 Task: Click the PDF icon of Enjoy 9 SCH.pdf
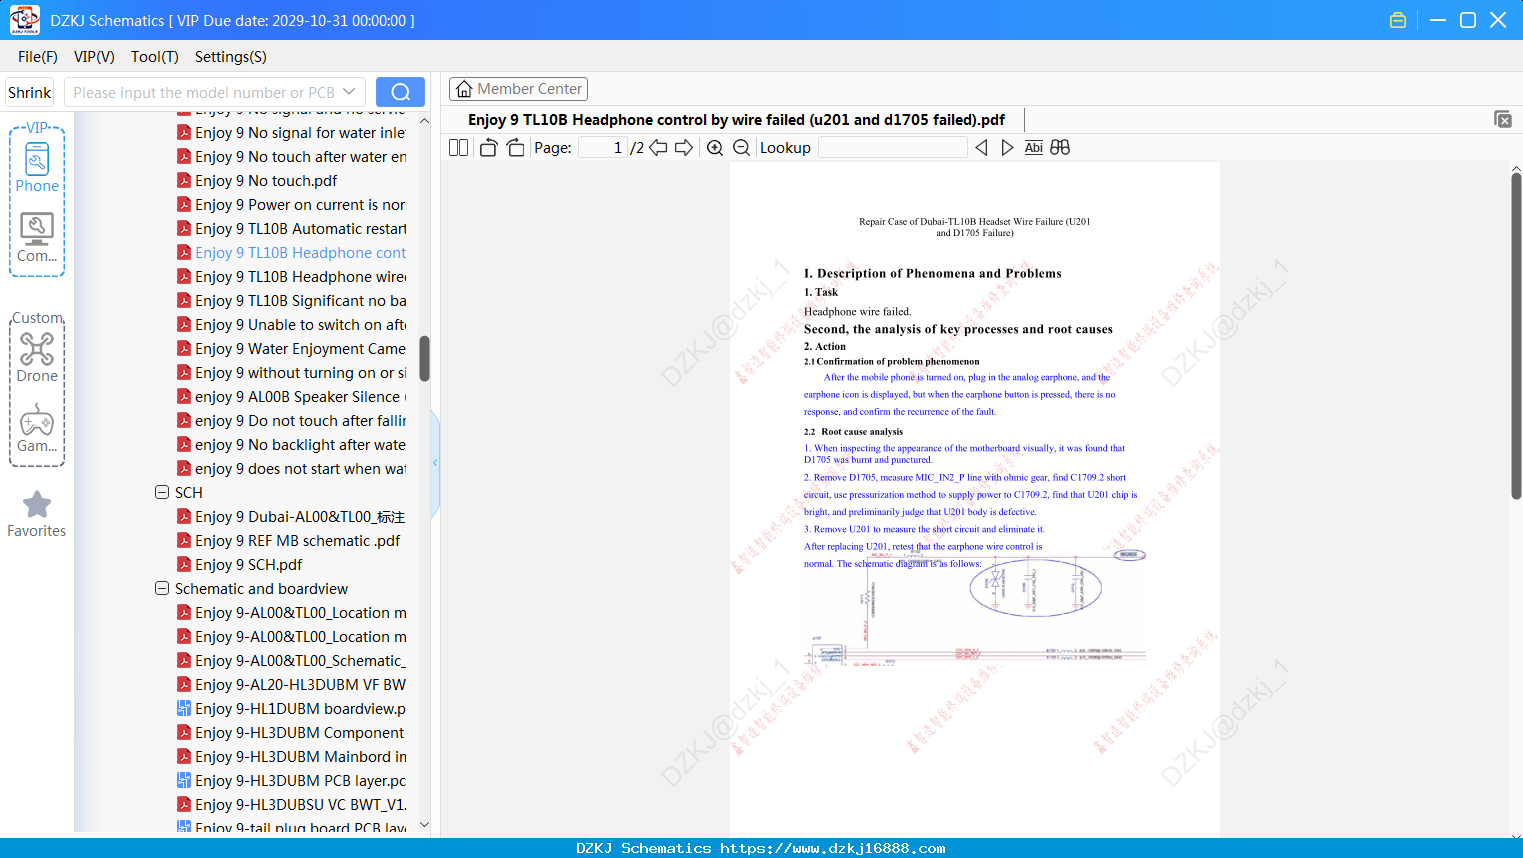[x=184, y=565]
